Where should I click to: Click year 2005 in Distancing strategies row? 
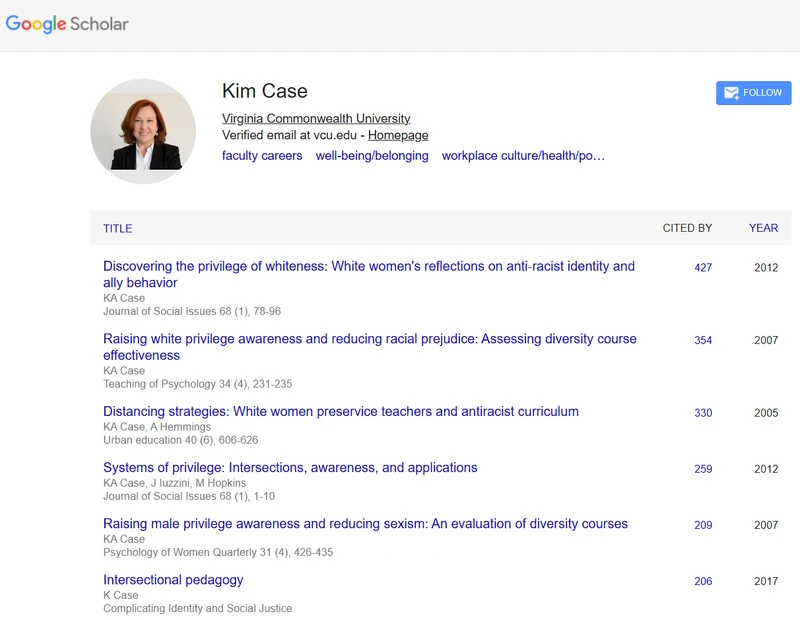coord(766,413)
